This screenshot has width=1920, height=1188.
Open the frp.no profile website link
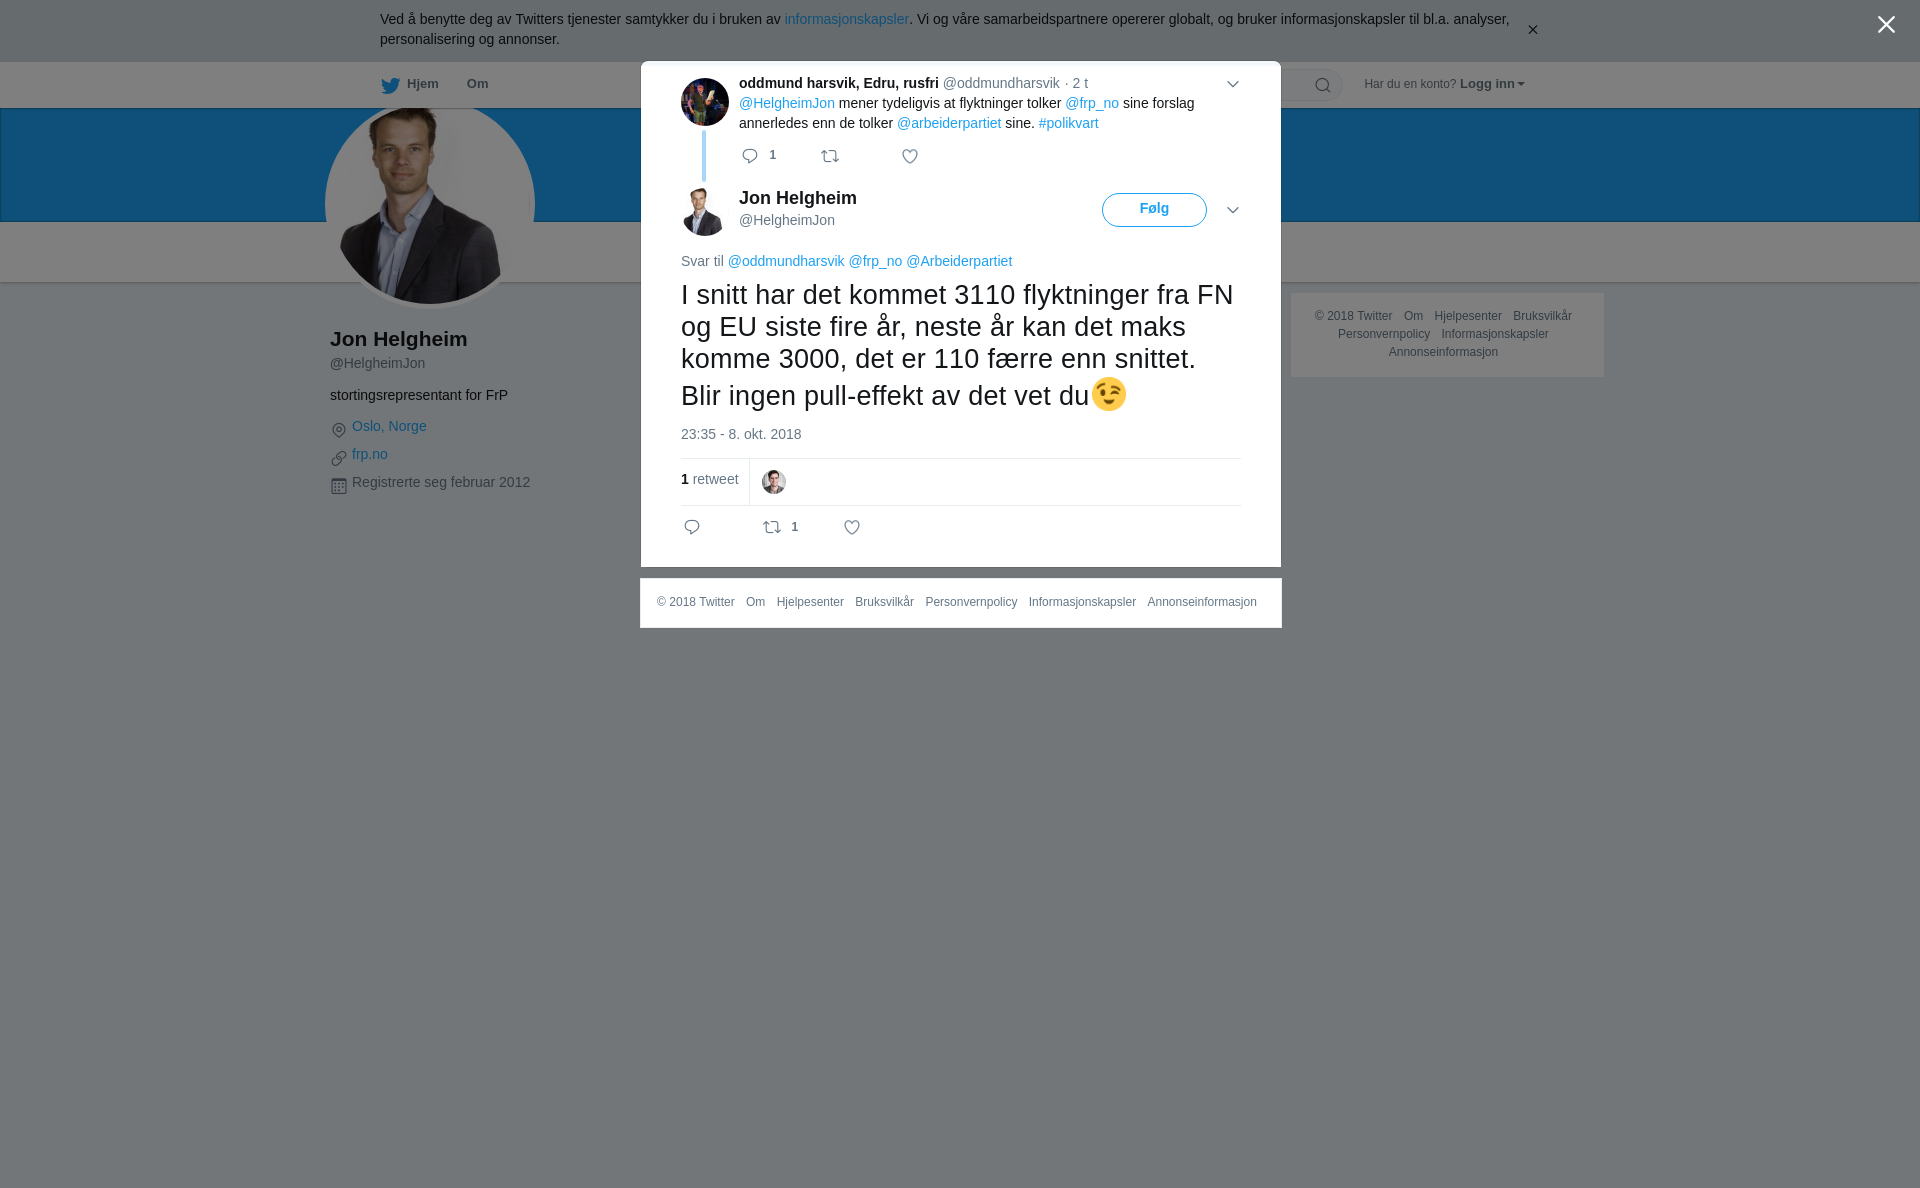[x=370, y=454]
